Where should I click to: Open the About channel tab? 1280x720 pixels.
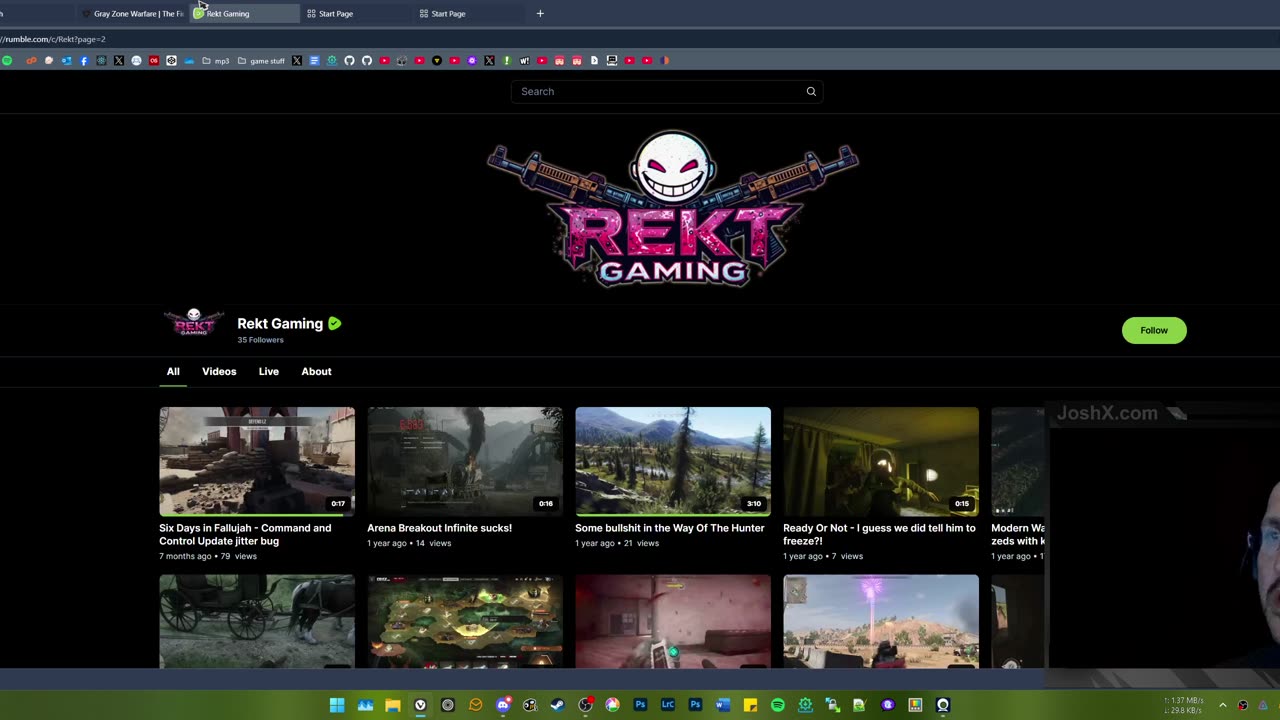pos(316,371)
